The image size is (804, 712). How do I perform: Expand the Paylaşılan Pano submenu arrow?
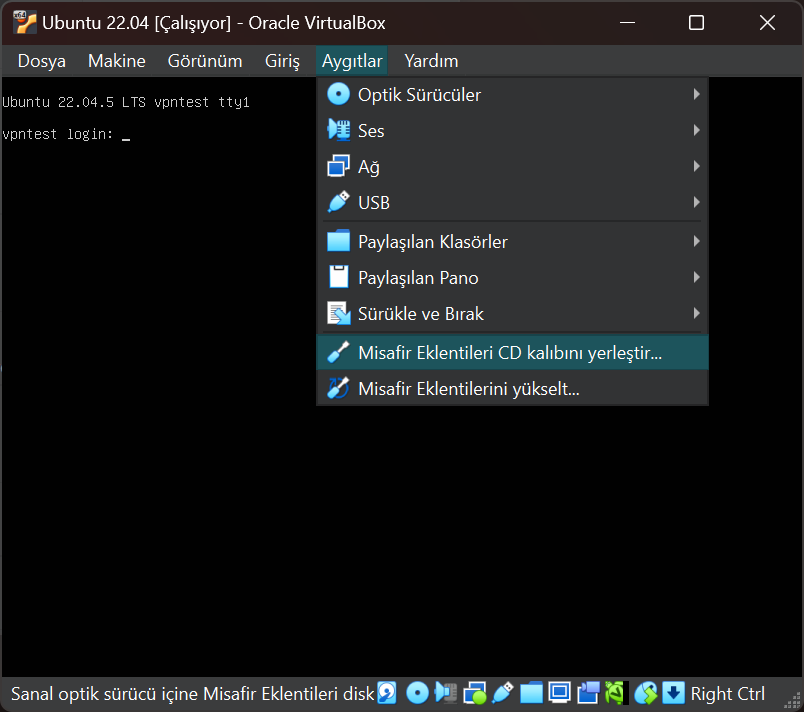(696, 277)
